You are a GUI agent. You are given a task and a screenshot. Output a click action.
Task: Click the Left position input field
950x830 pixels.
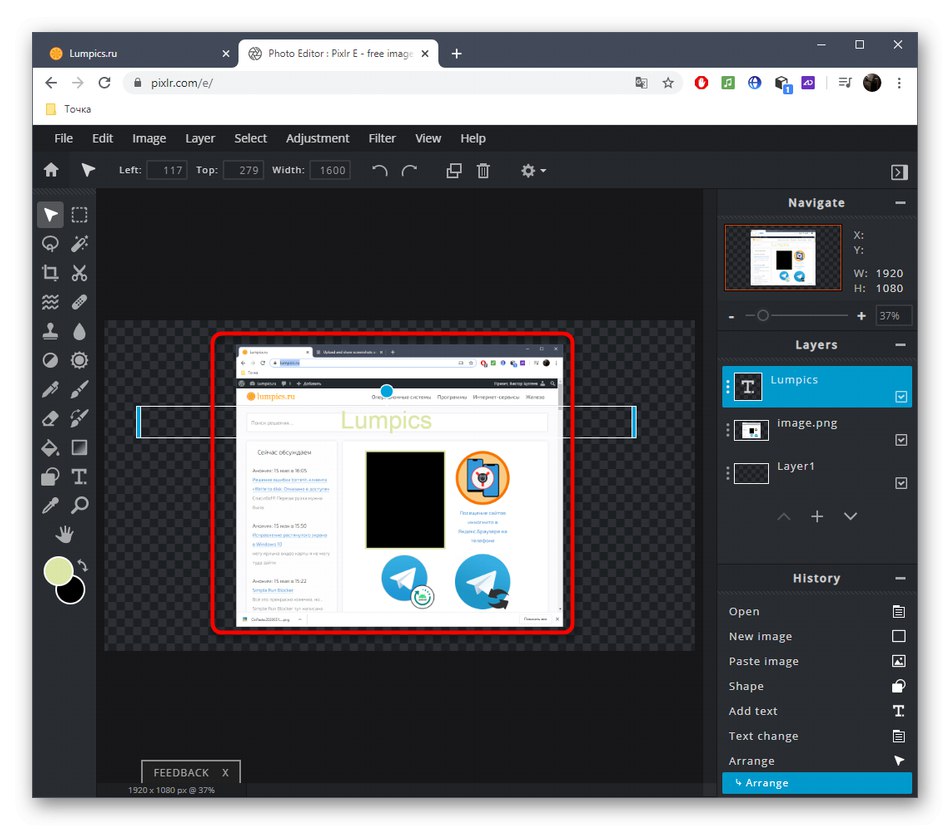coord(167,170)
